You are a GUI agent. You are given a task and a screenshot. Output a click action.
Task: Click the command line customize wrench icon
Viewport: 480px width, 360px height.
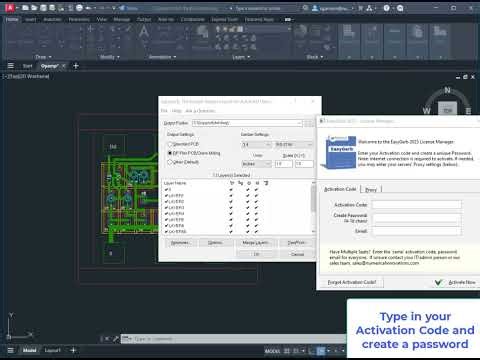(x=115, y=339)
